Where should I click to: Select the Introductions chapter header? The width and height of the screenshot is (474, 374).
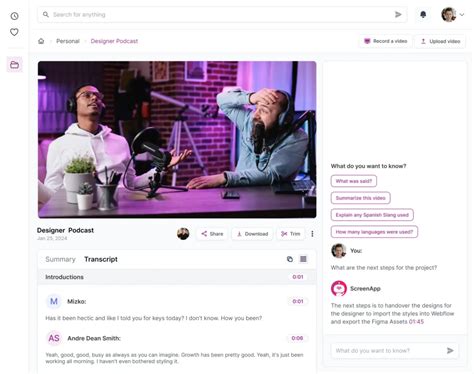click(177, 277)
